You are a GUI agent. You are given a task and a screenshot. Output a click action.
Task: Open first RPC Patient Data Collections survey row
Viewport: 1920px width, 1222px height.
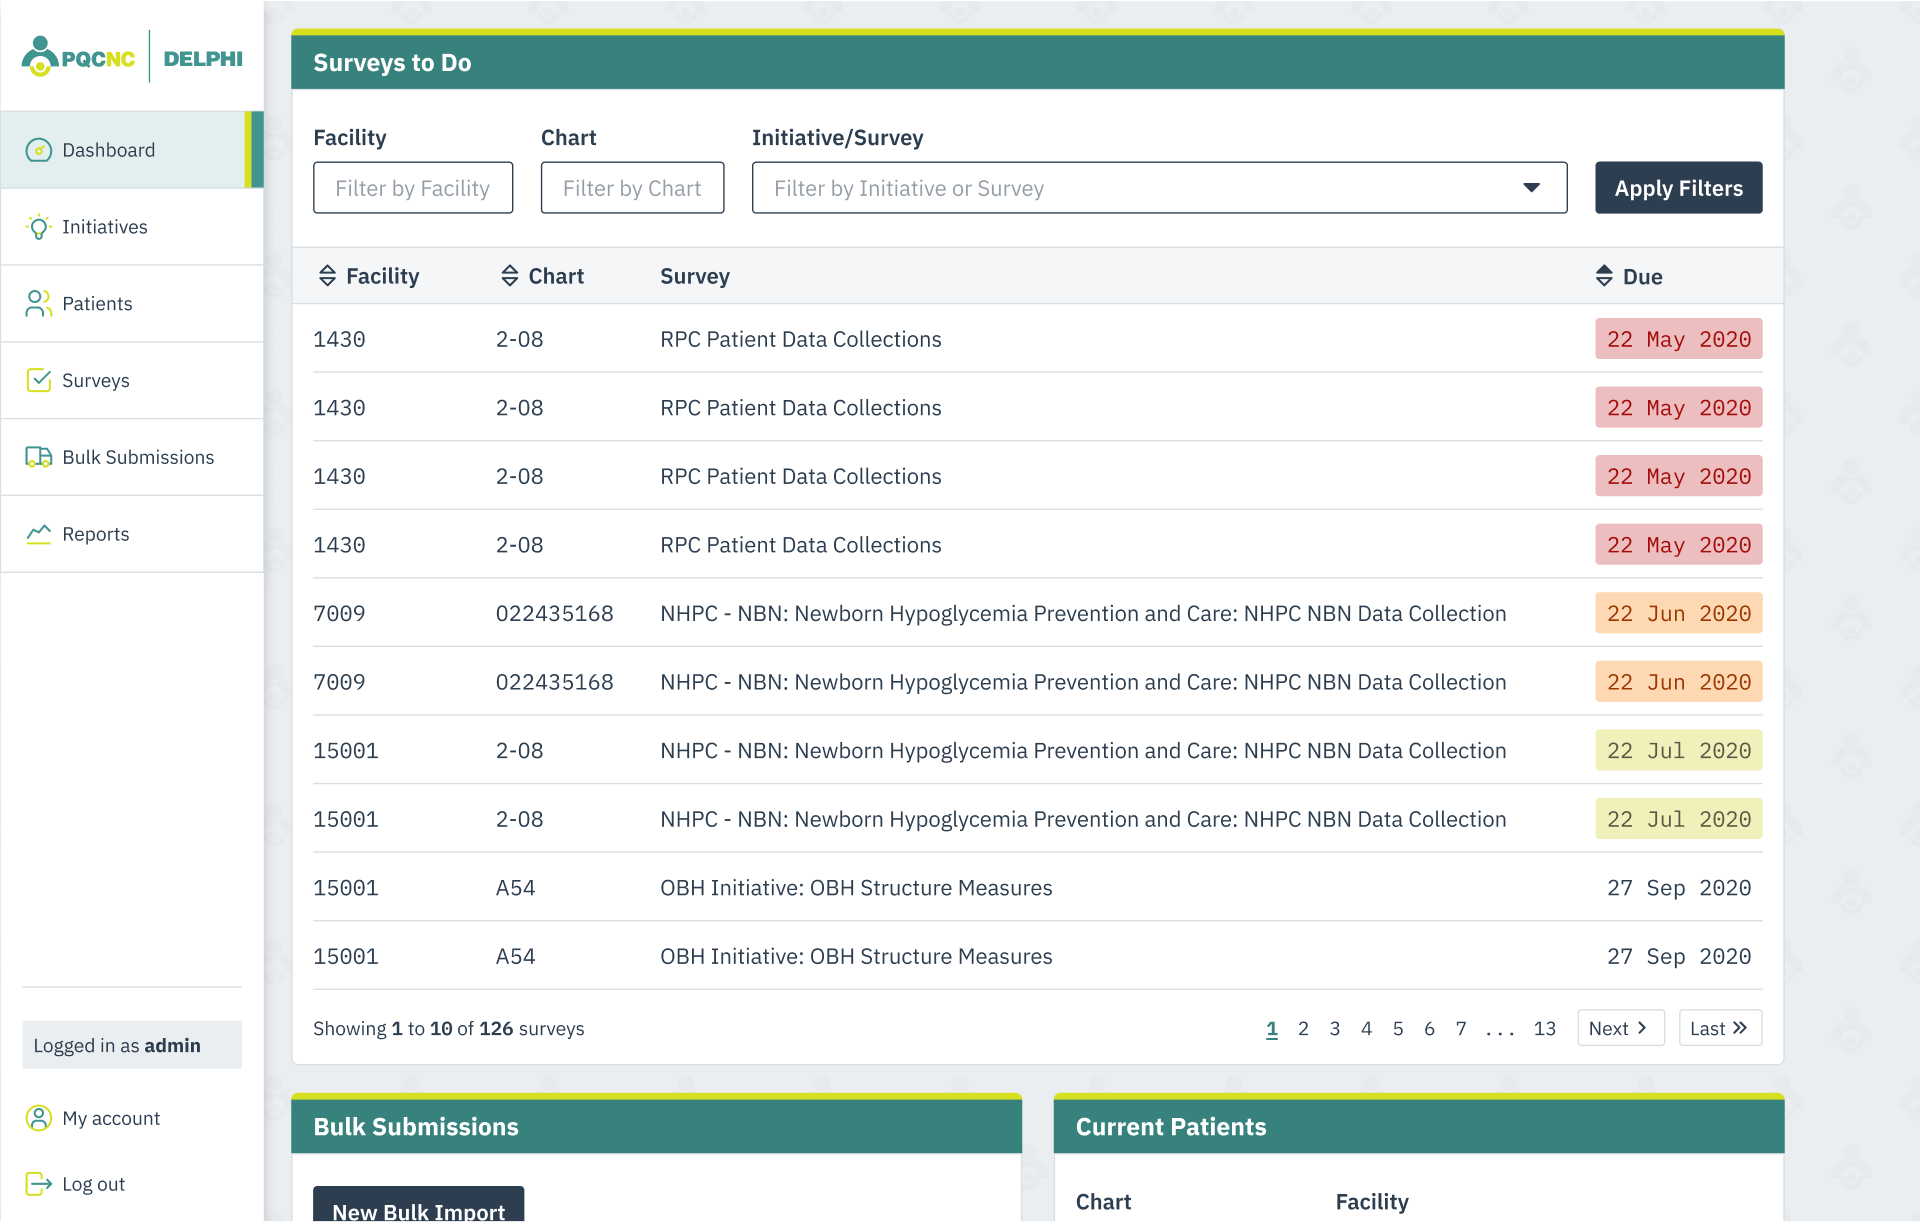tap(1037, 339)
